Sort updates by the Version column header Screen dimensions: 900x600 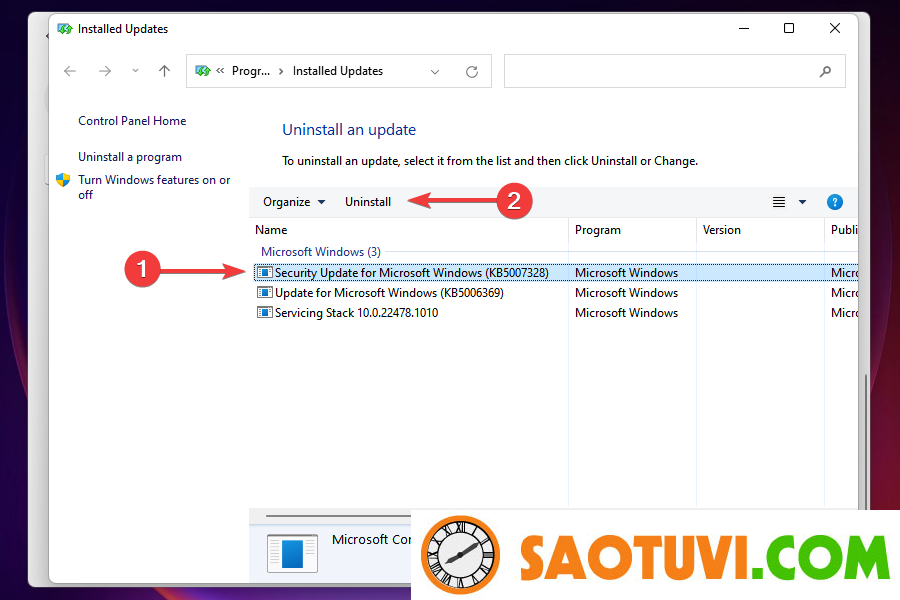tap(721, 229)
